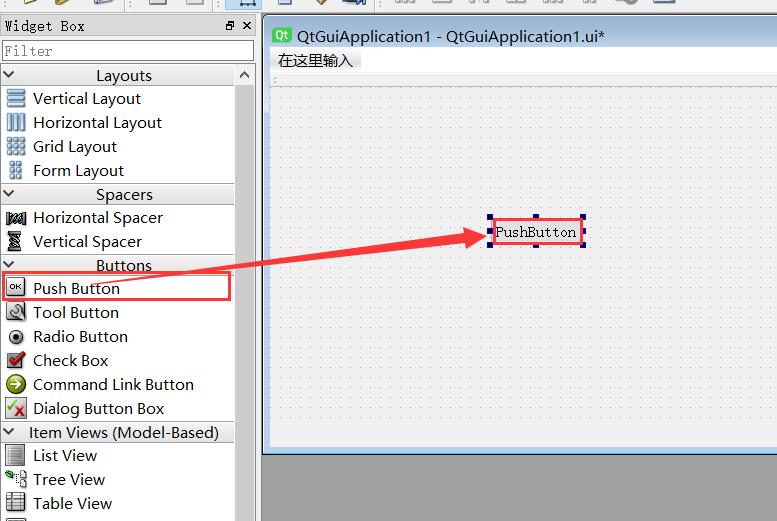Select the Radio Button widget

(80, 336)
